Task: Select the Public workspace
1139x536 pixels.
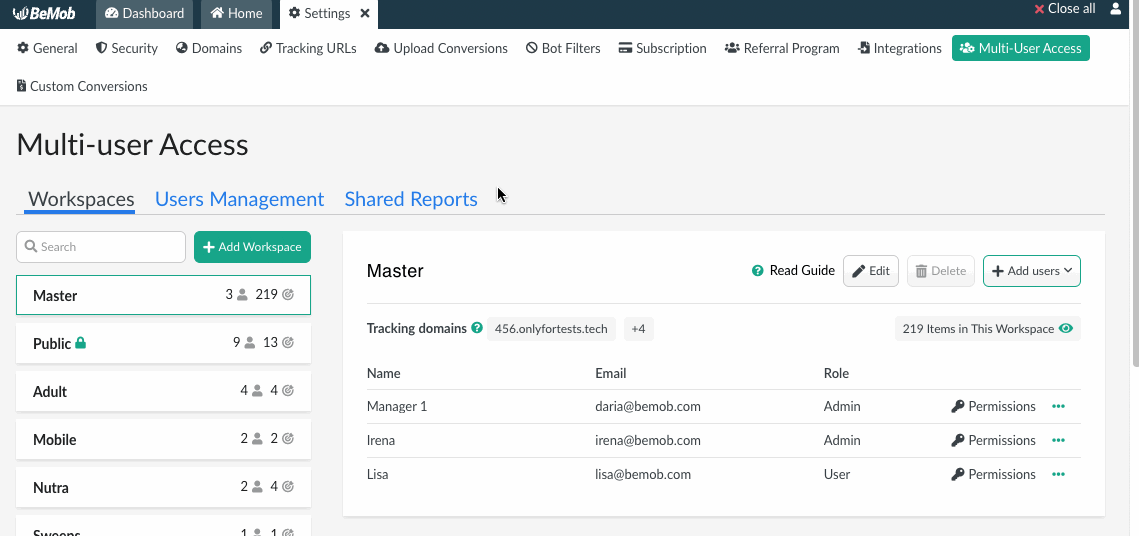Action: pos(163,343)
